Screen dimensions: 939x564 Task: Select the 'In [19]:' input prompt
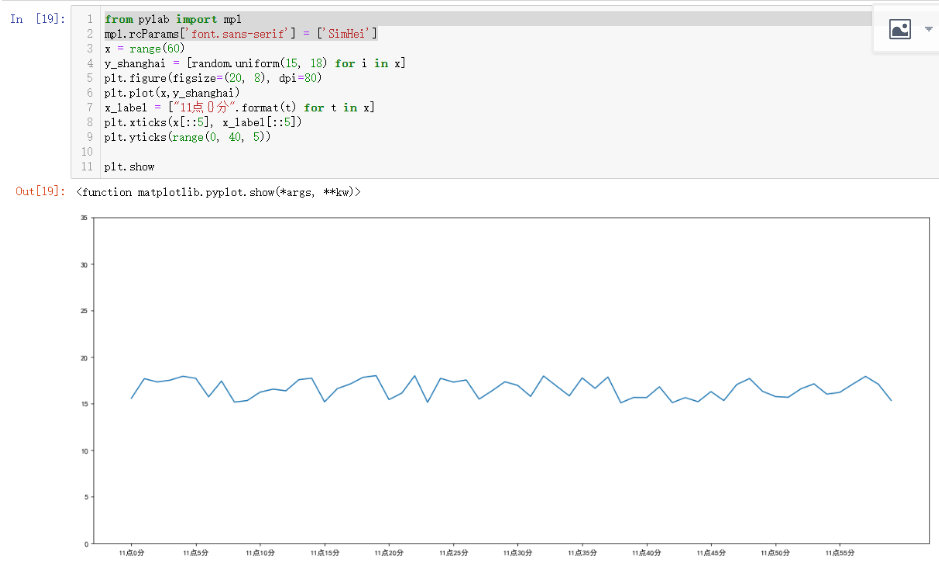tap(38, 19)
